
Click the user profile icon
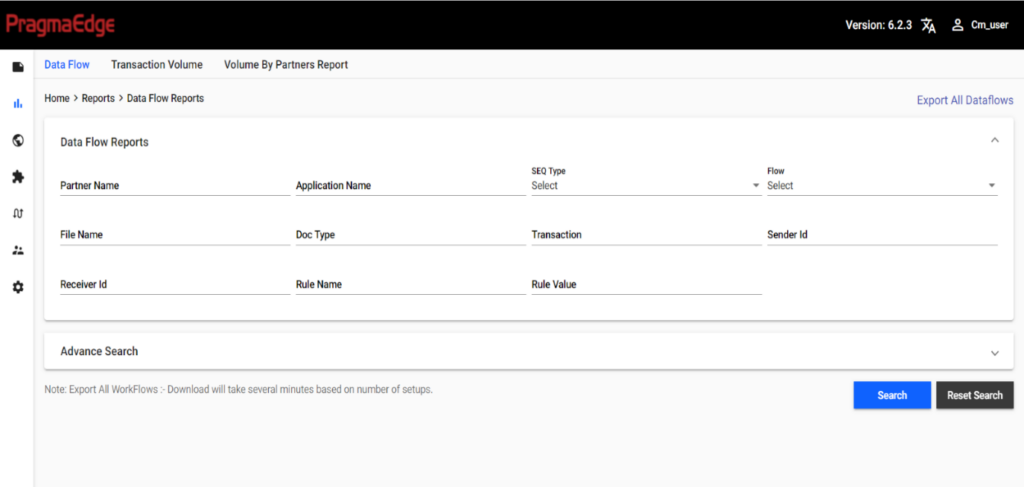tap(957, 25)
